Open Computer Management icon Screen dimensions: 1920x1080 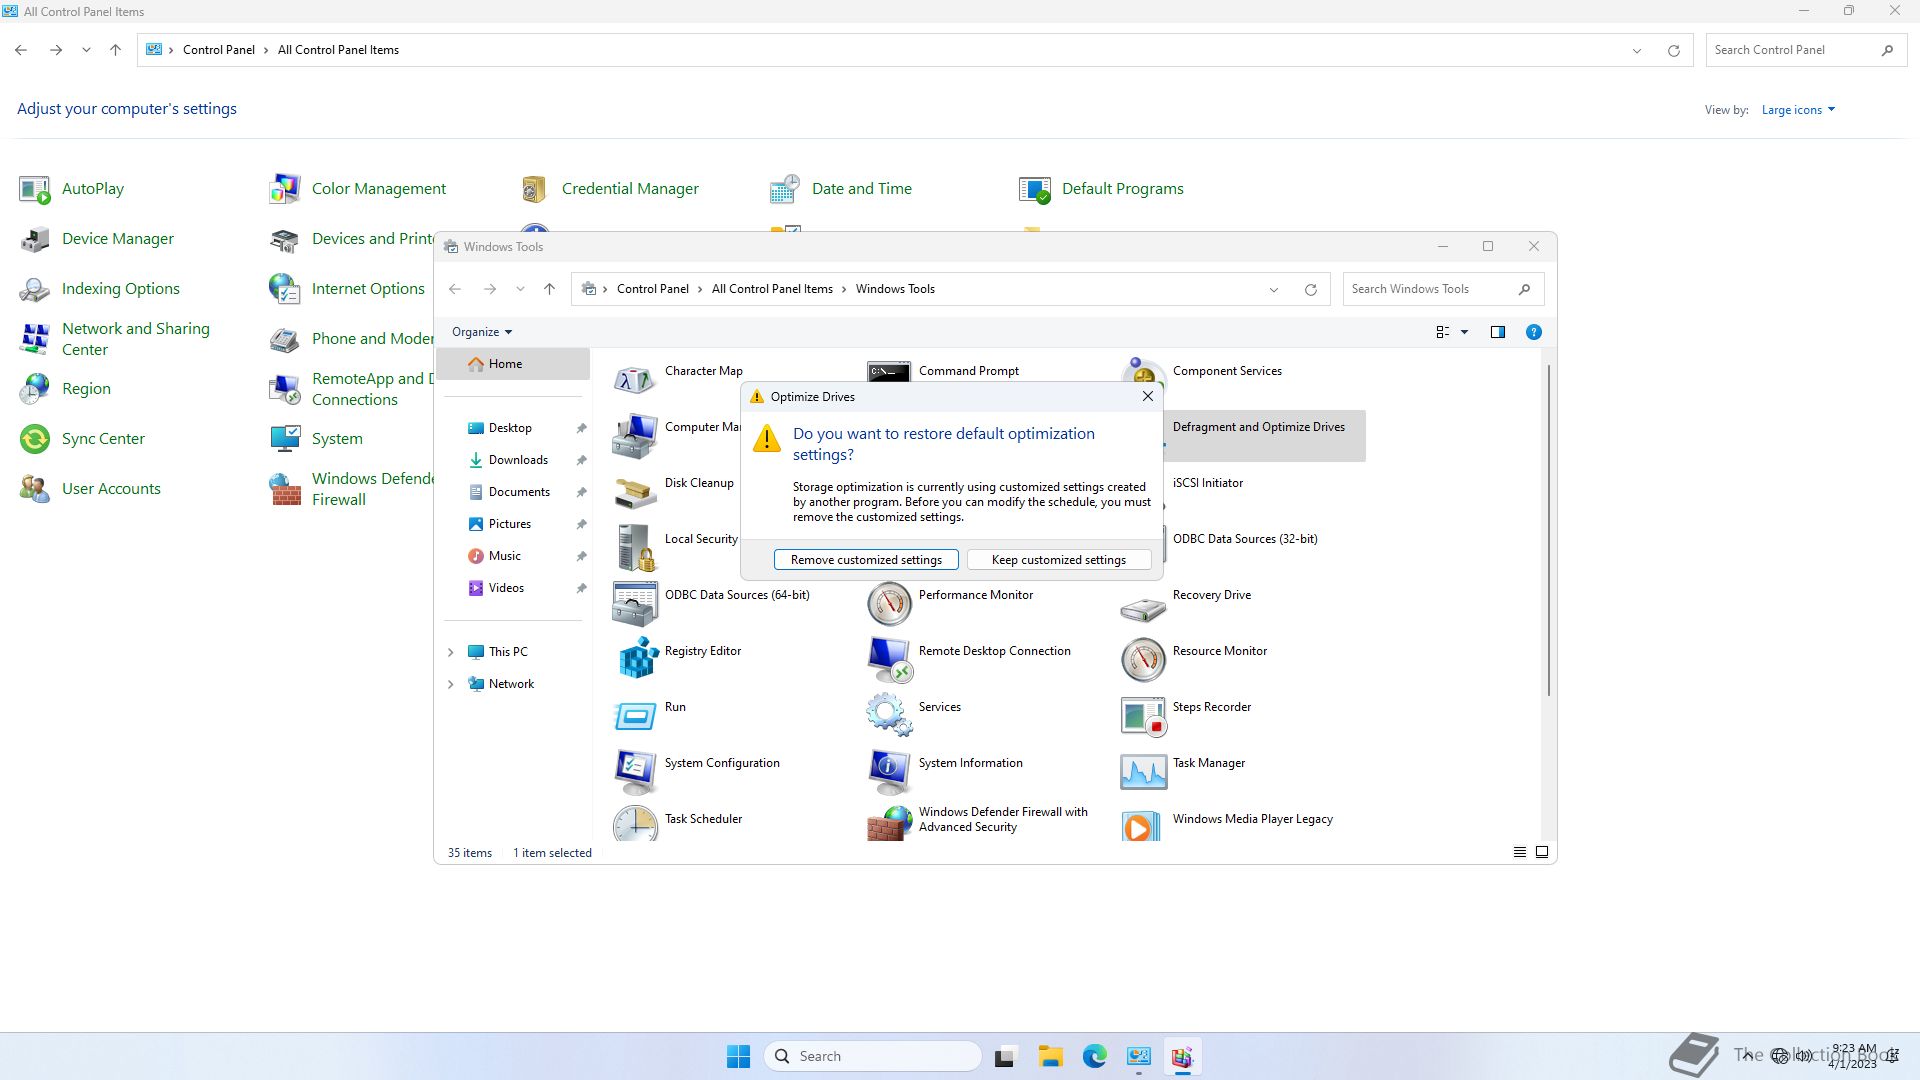pos(635,435)
